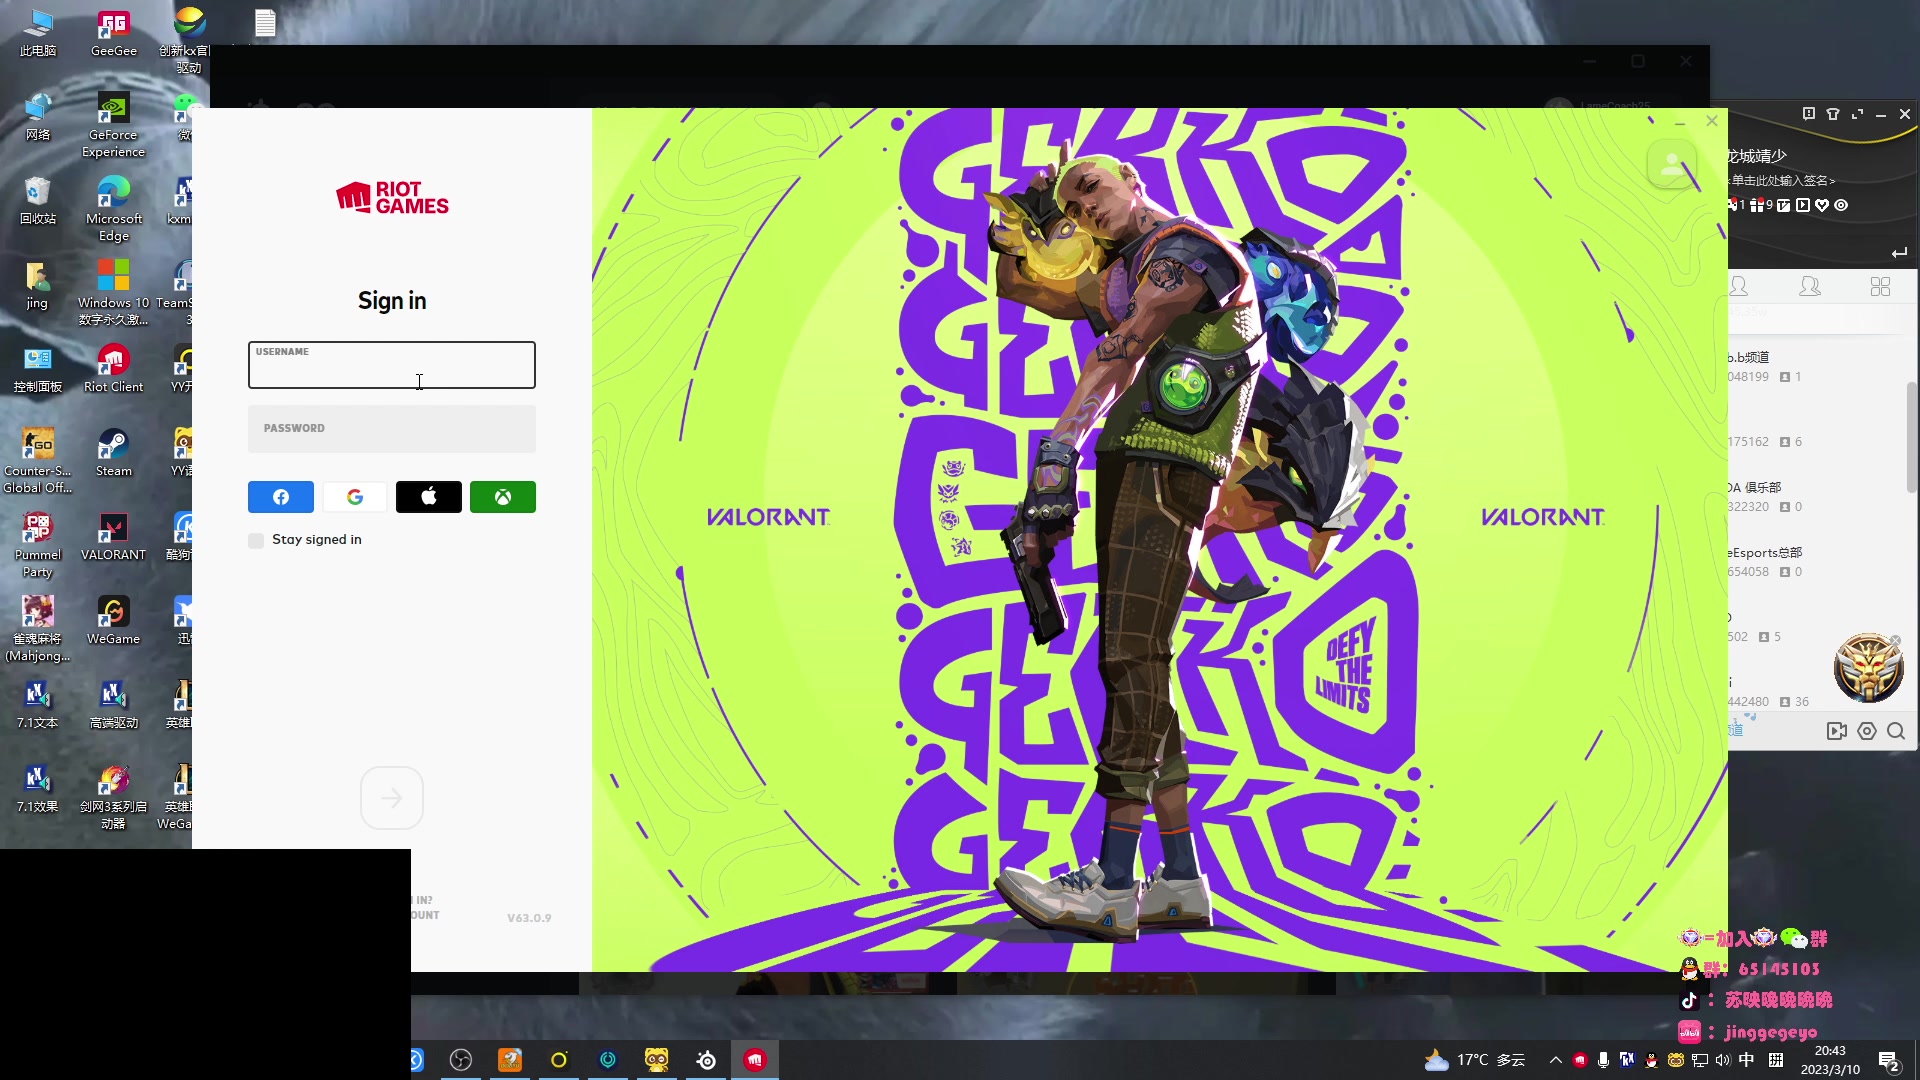Open the teal power-icon app on taskbar
The image size is (1920, 1080).
[608, 1060]
